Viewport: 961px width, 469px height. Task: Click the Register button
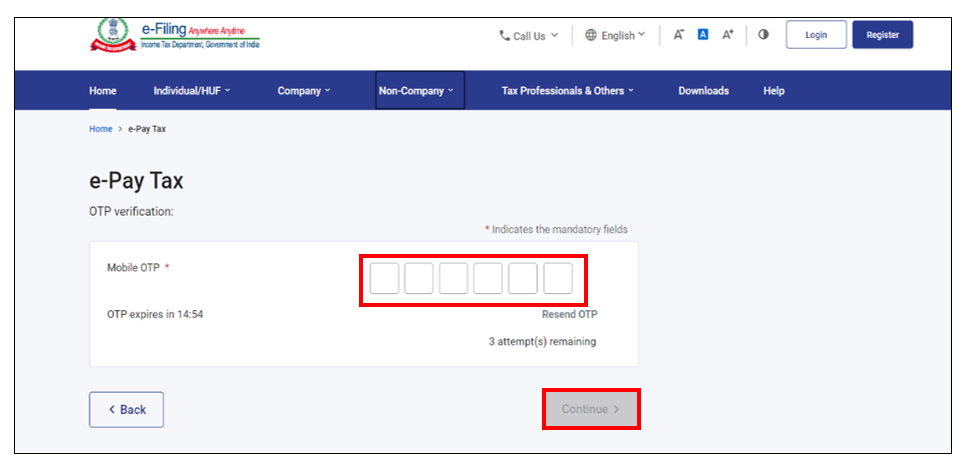coord(882,35)
